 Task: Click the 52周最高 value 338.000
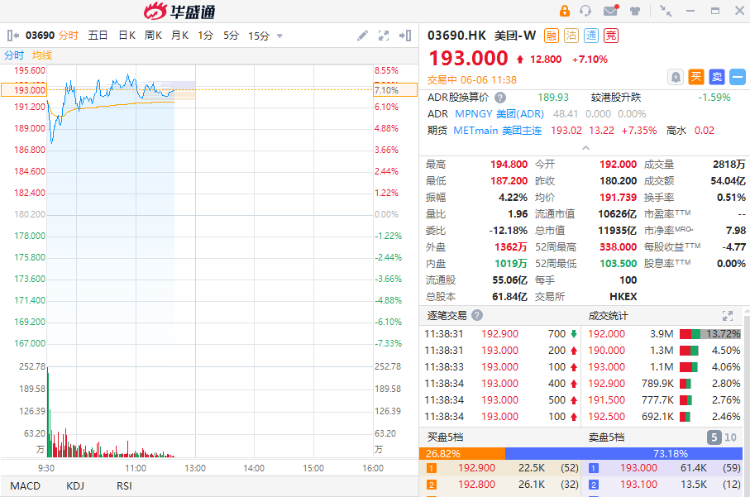tap(618, 247)
